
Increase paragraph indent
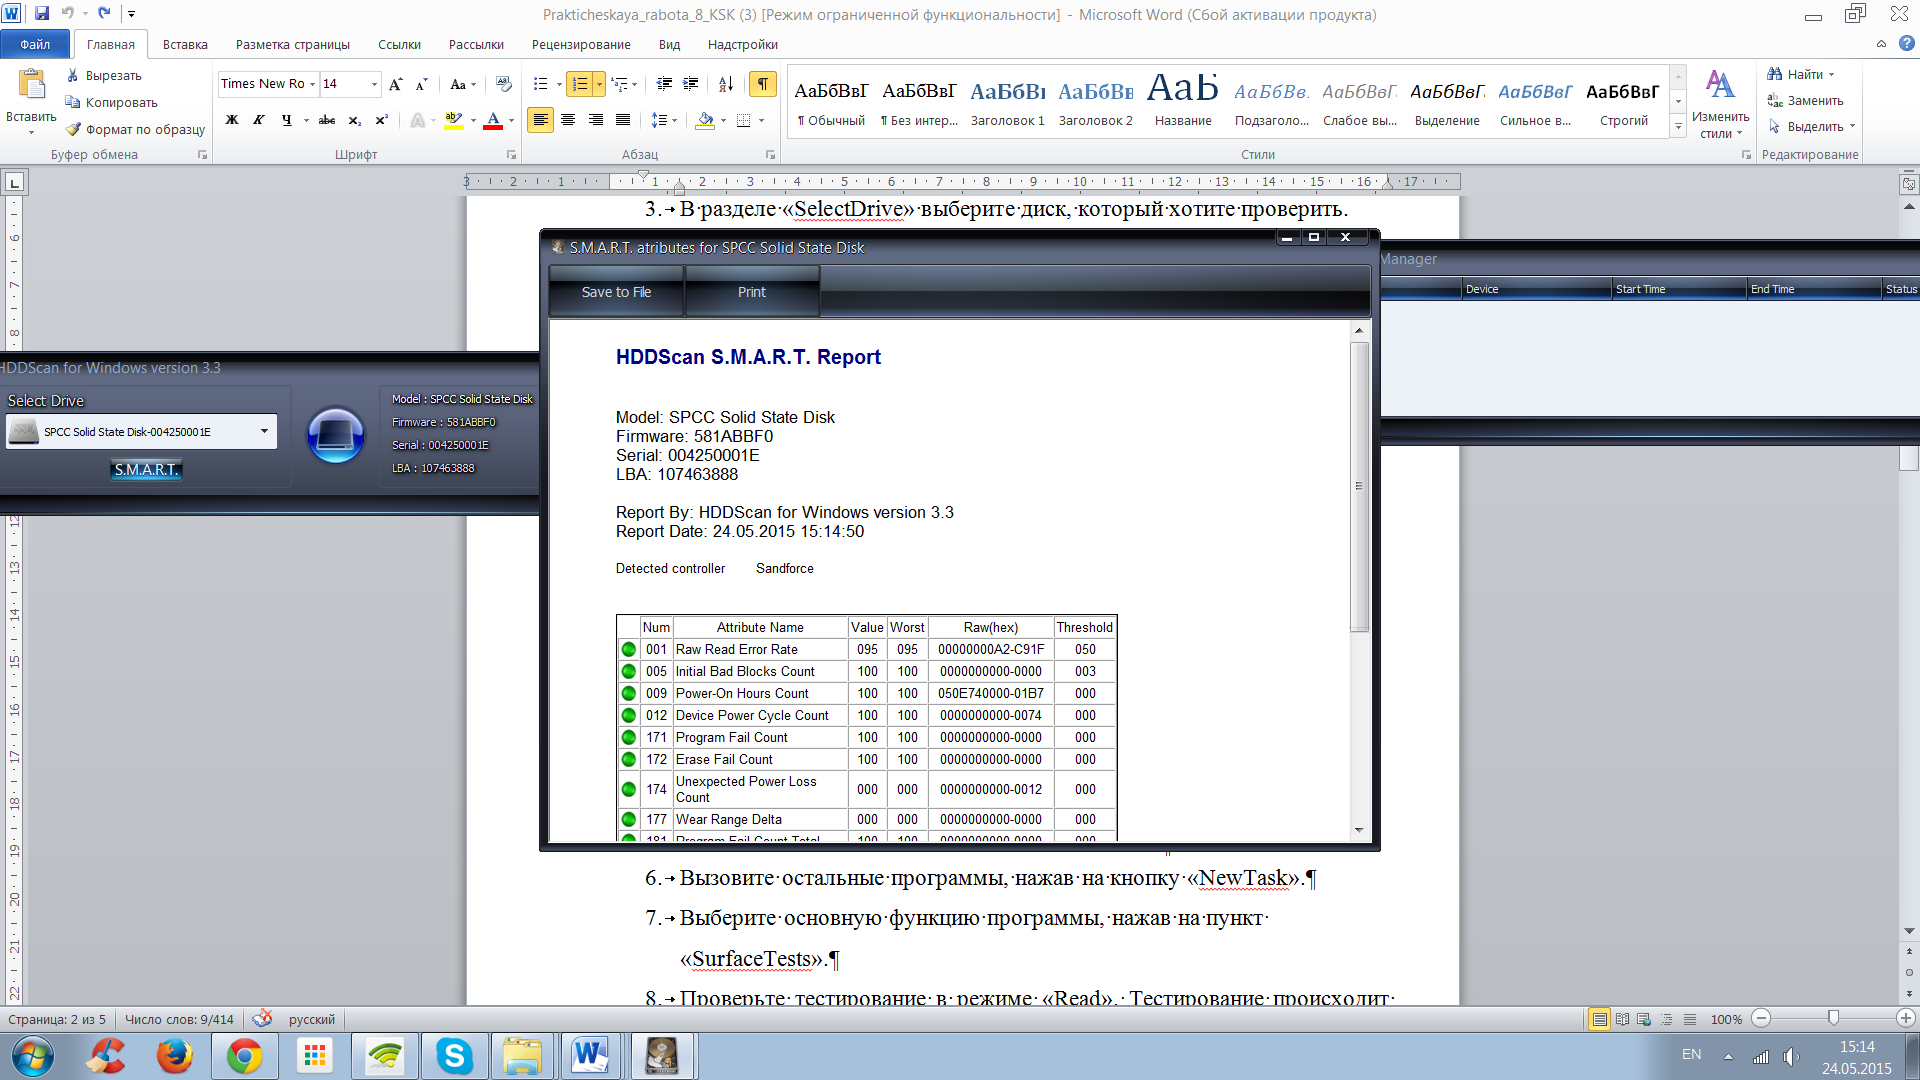pyautogui.click(x=690, y=84)
